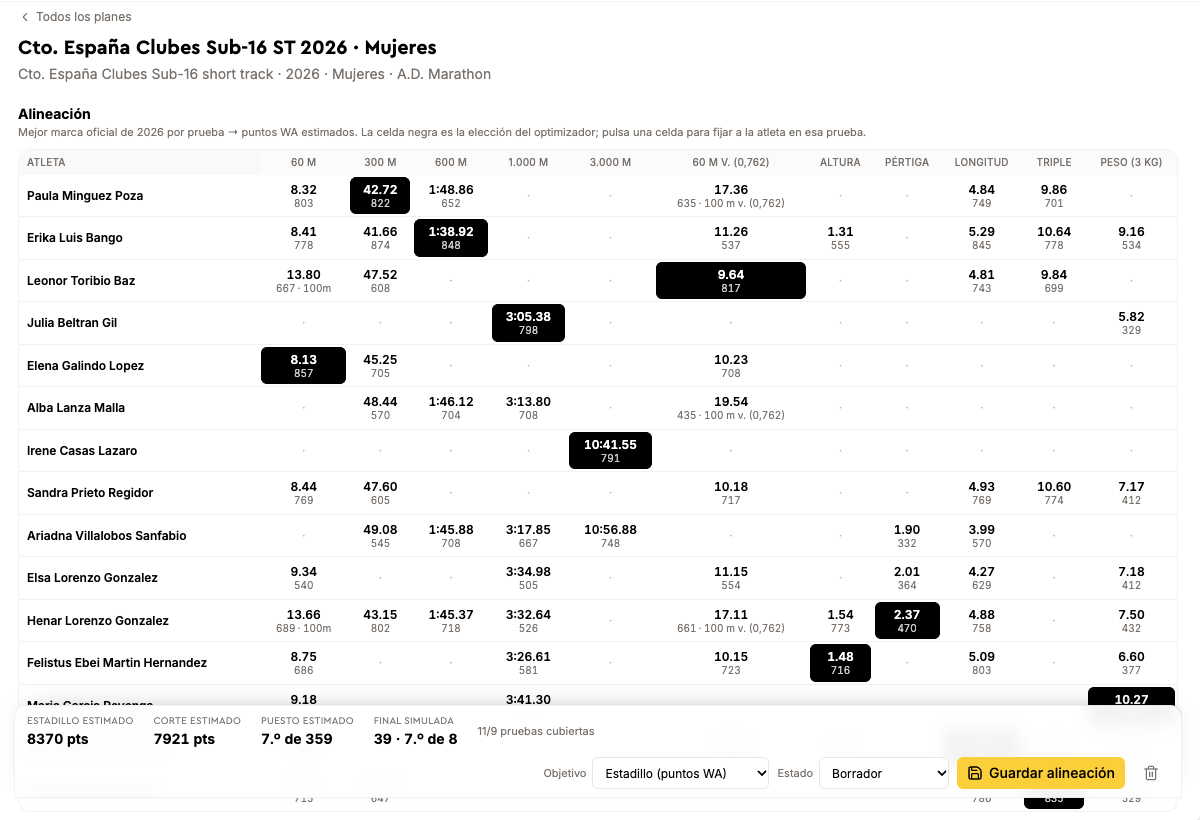Click Leonor Toribio Baz 60 M cell 13.80
This screenshot has width=1200, height=820.
coord(304,281)
